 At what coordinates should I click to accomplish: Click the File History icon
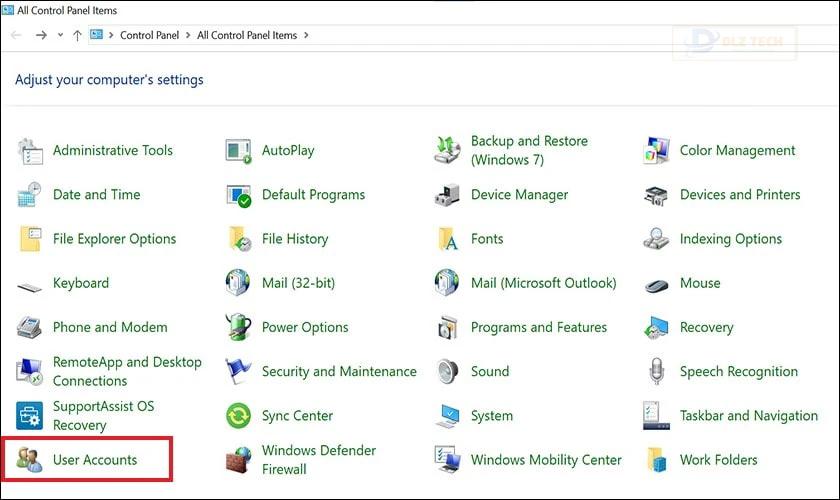coord(239,239)
